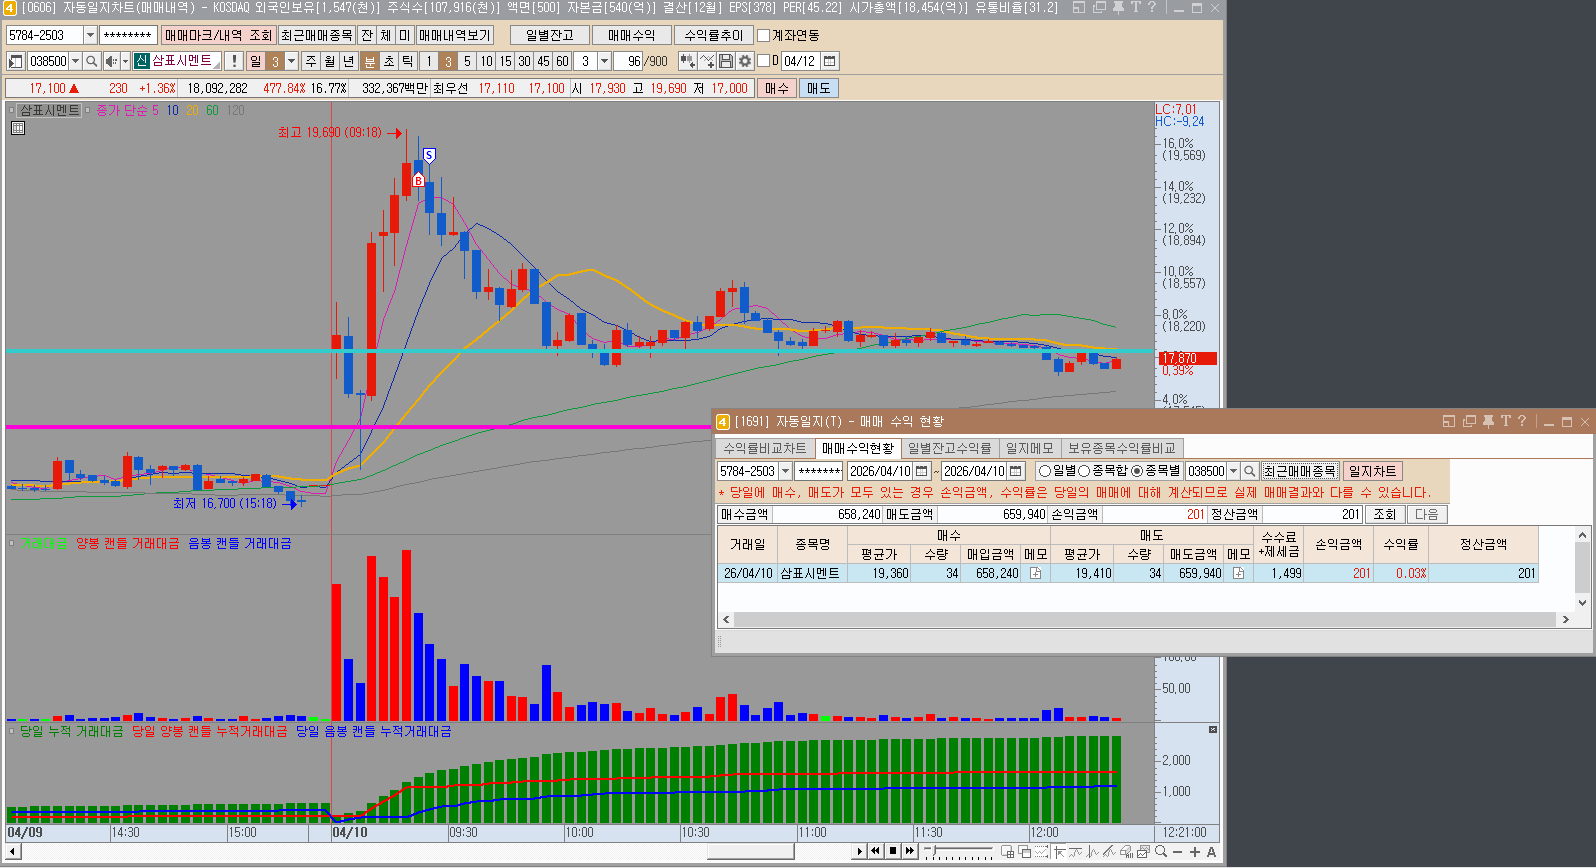Select the 일별 radio button
The height and width of the screenshot is (868, 1596).
(x=1045, y=471)
